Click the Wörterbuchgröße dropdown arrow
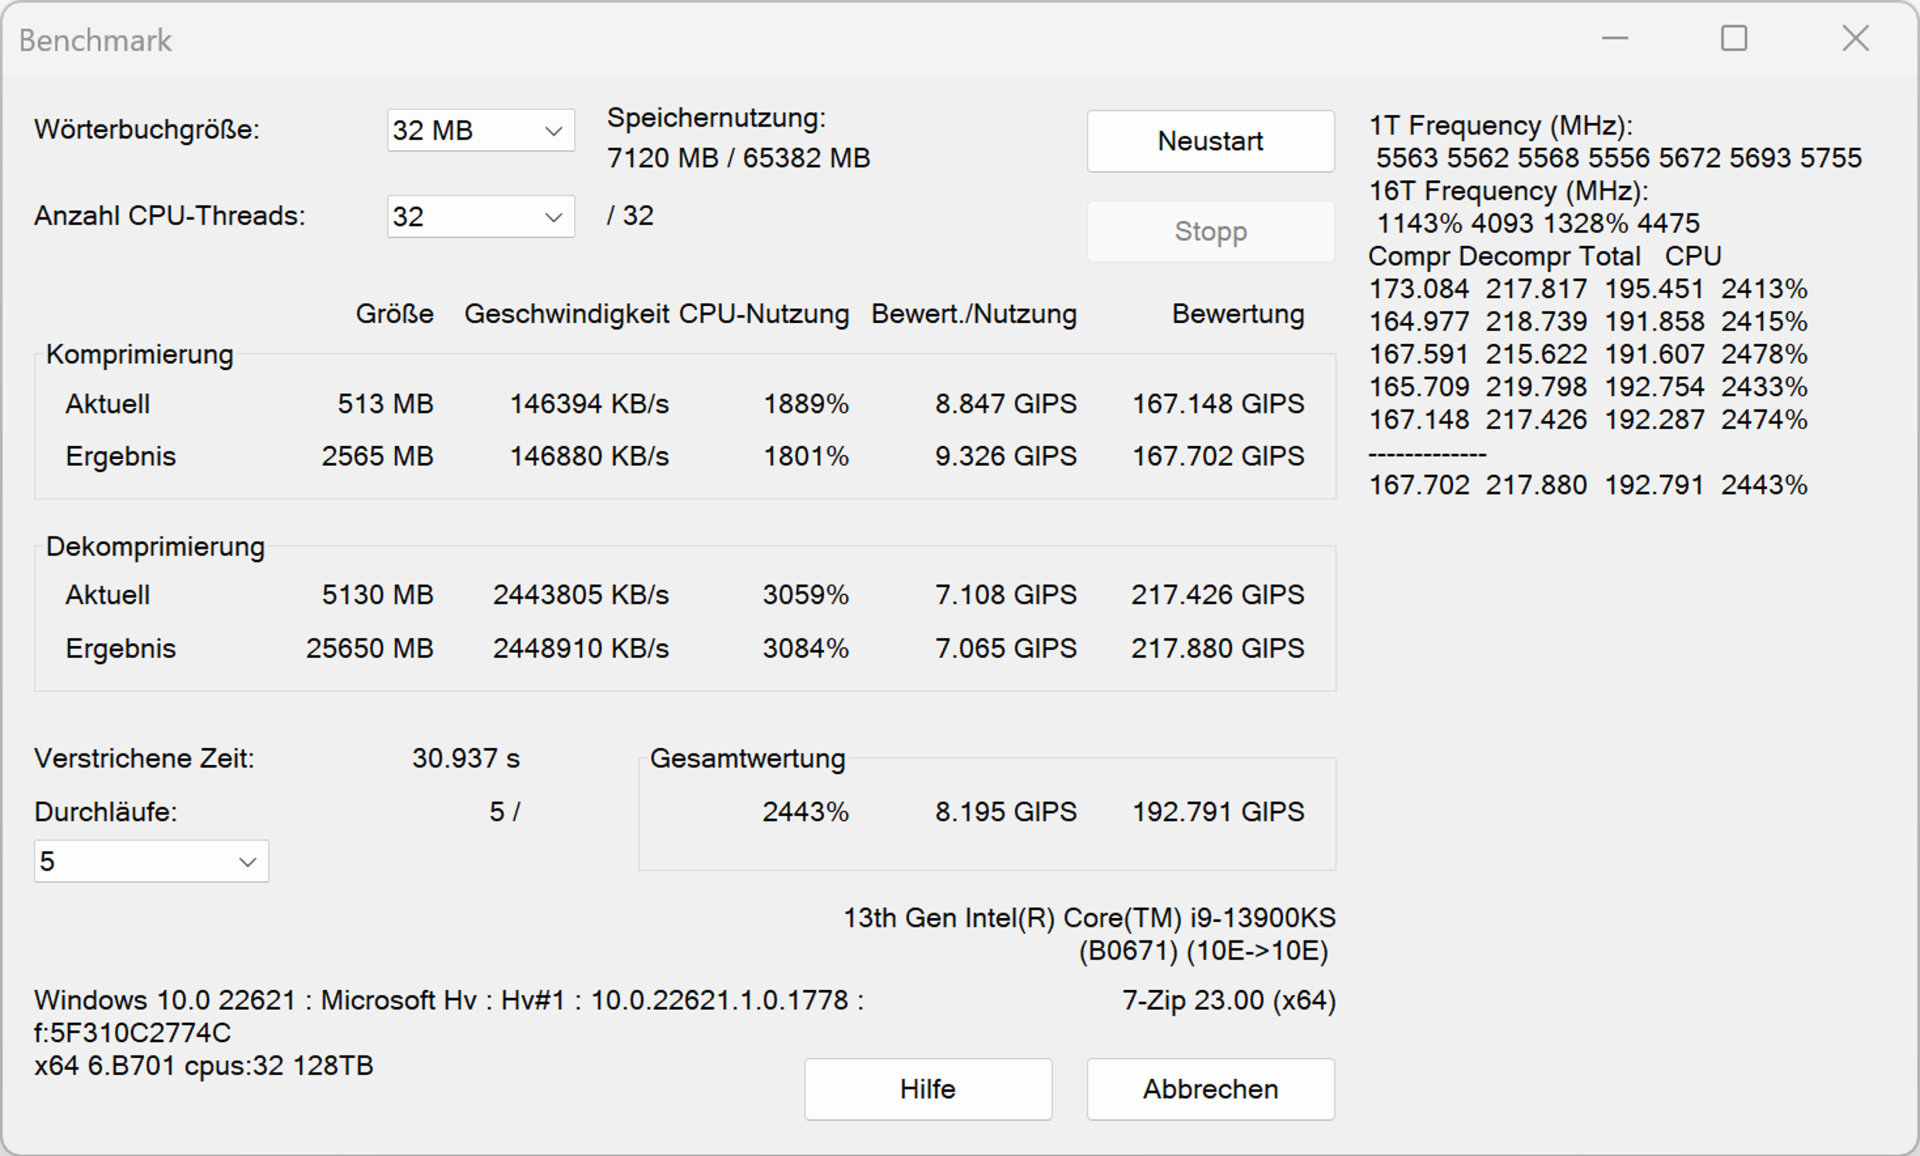The image size is (1920, 1156). pyautogui.click(x=553, y=131)
